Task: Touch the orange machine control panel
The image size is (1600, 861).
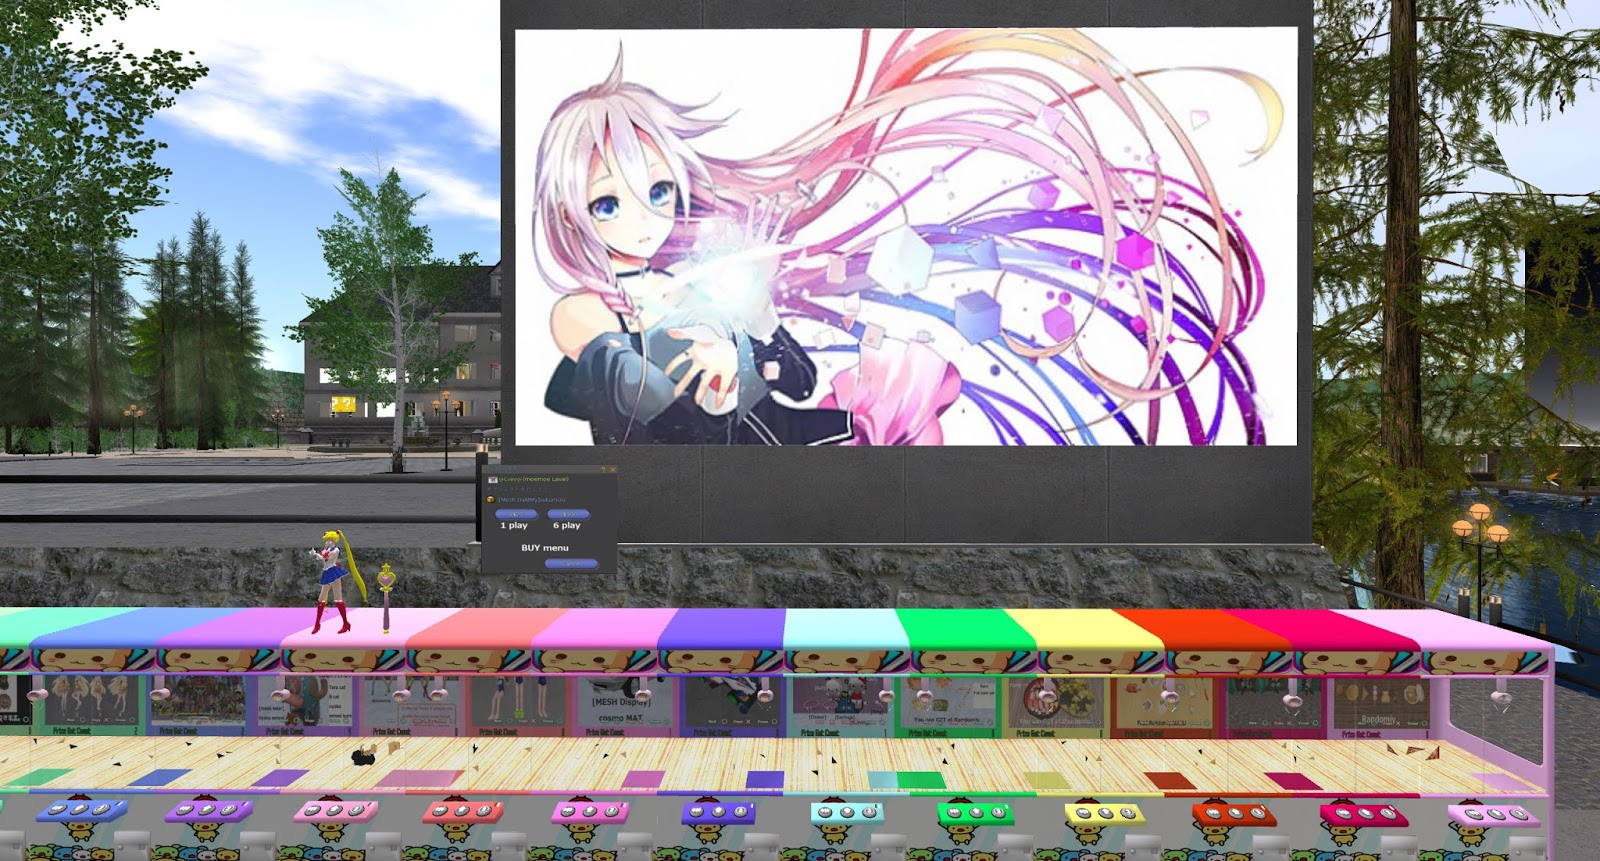Action: tap(1233, 813)
